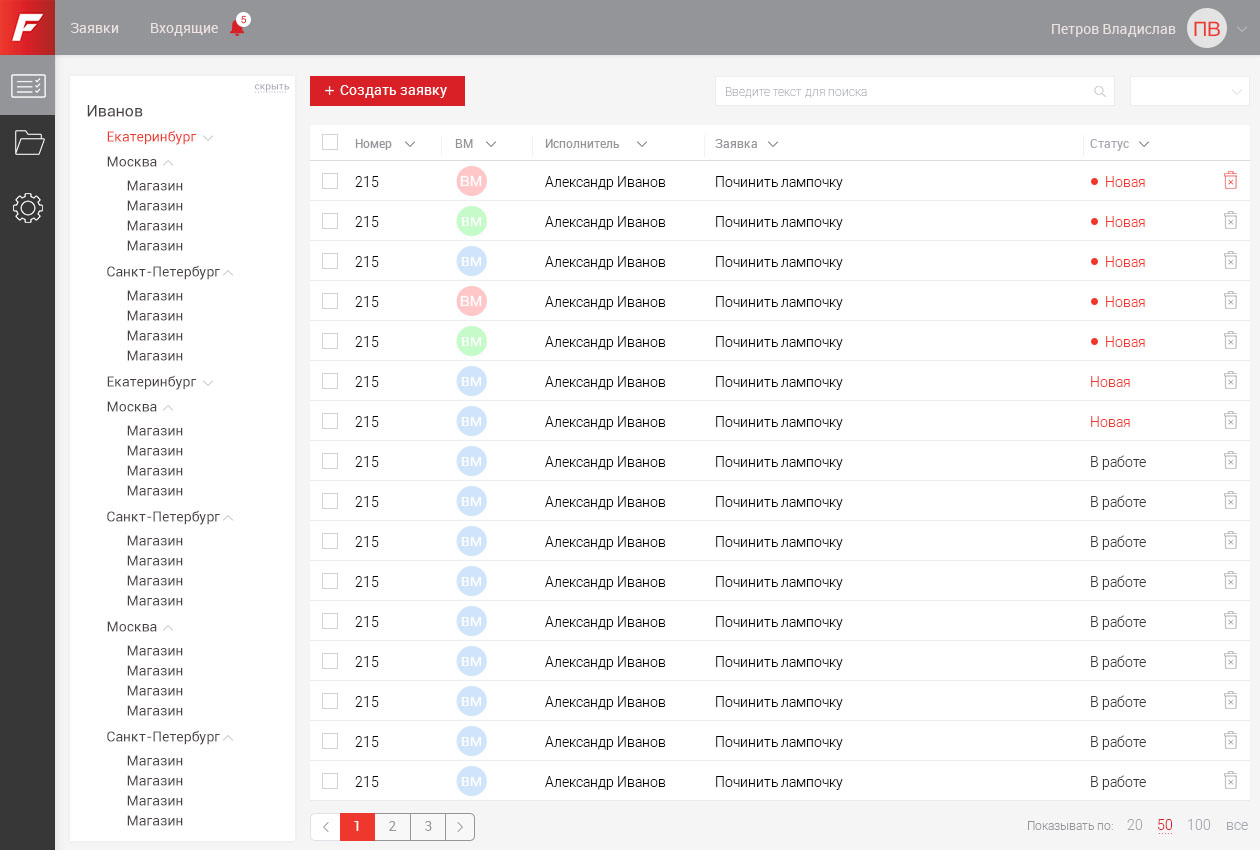Click the search magnifier icon
The height and width of the screenshot is (850, 1260).
coord(1100,92)
